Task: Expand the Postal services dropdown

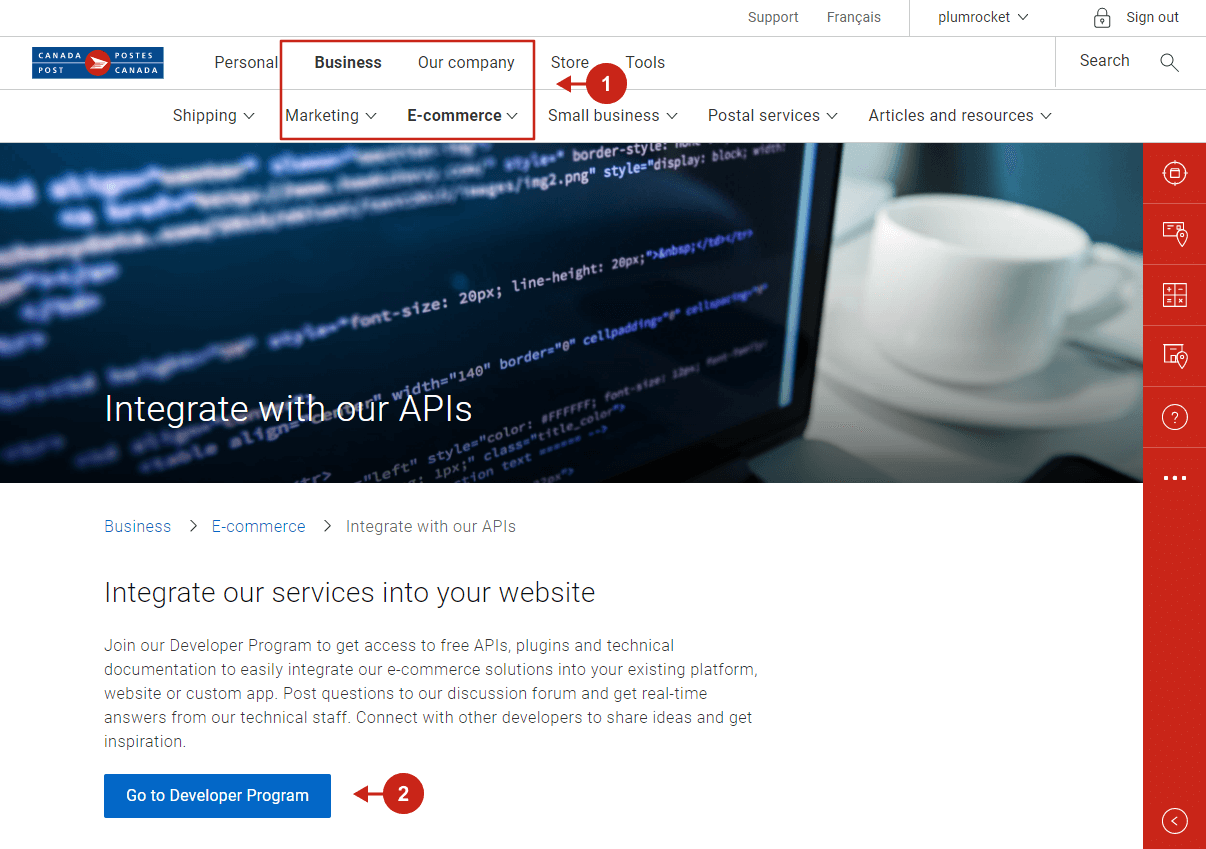Action: (x=772, y=116)
